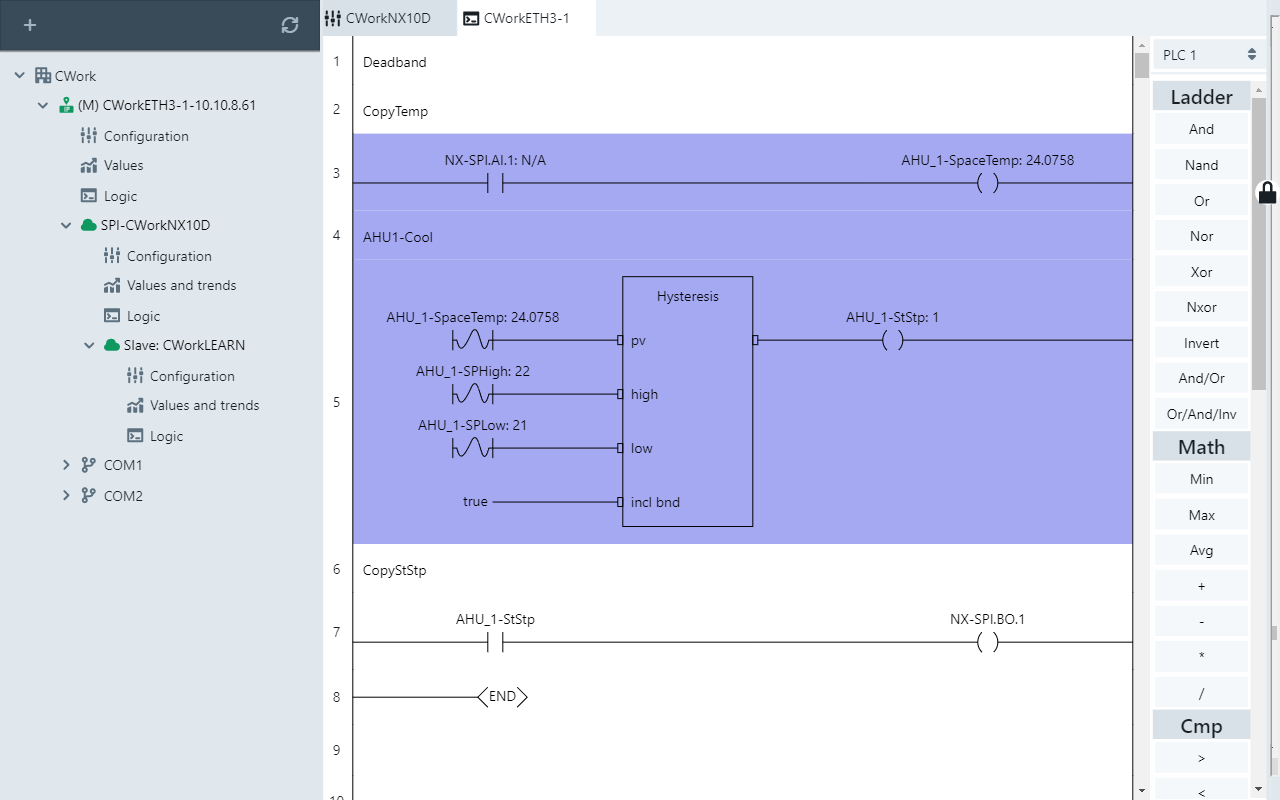This screenshot has height=800, width=1280.
Task: Collapse the Slave: CWorkLEARN node
Action: tap(89, 344)
